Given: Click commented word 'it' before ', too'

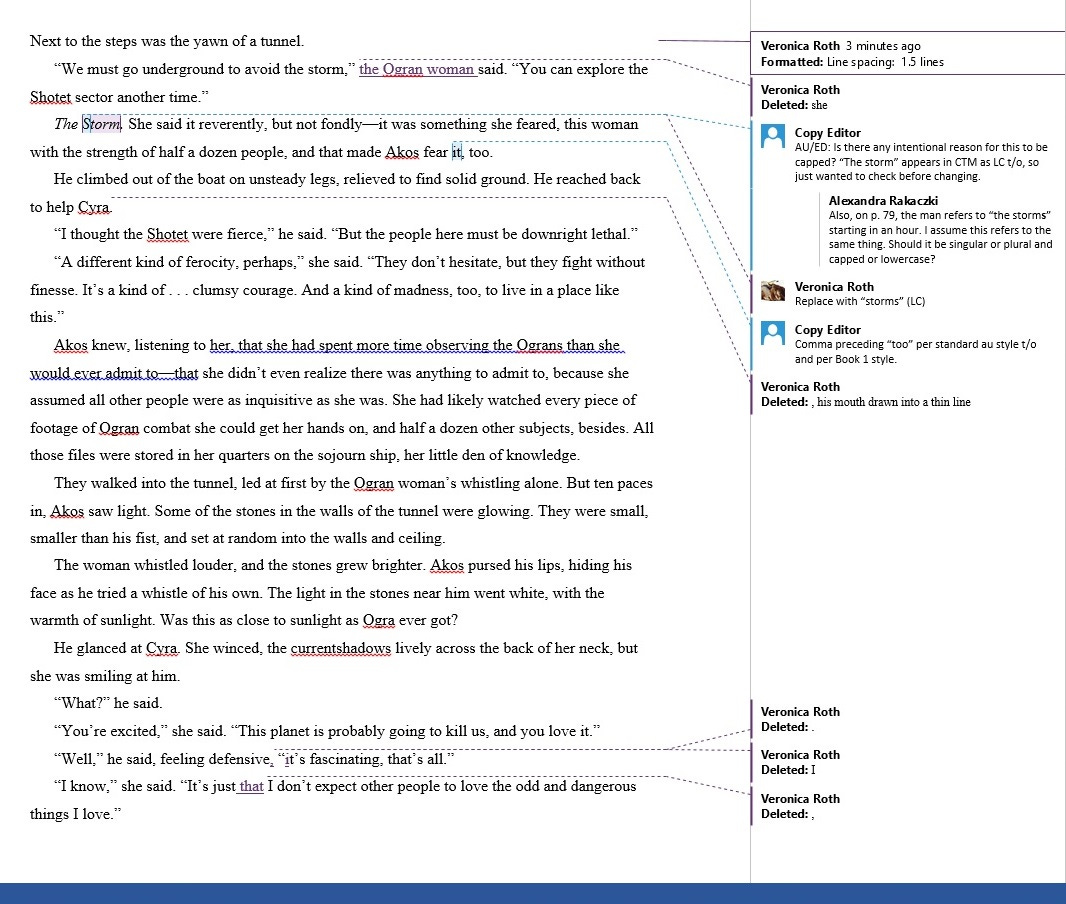Looking at the screenshot, I should (457, 152).
